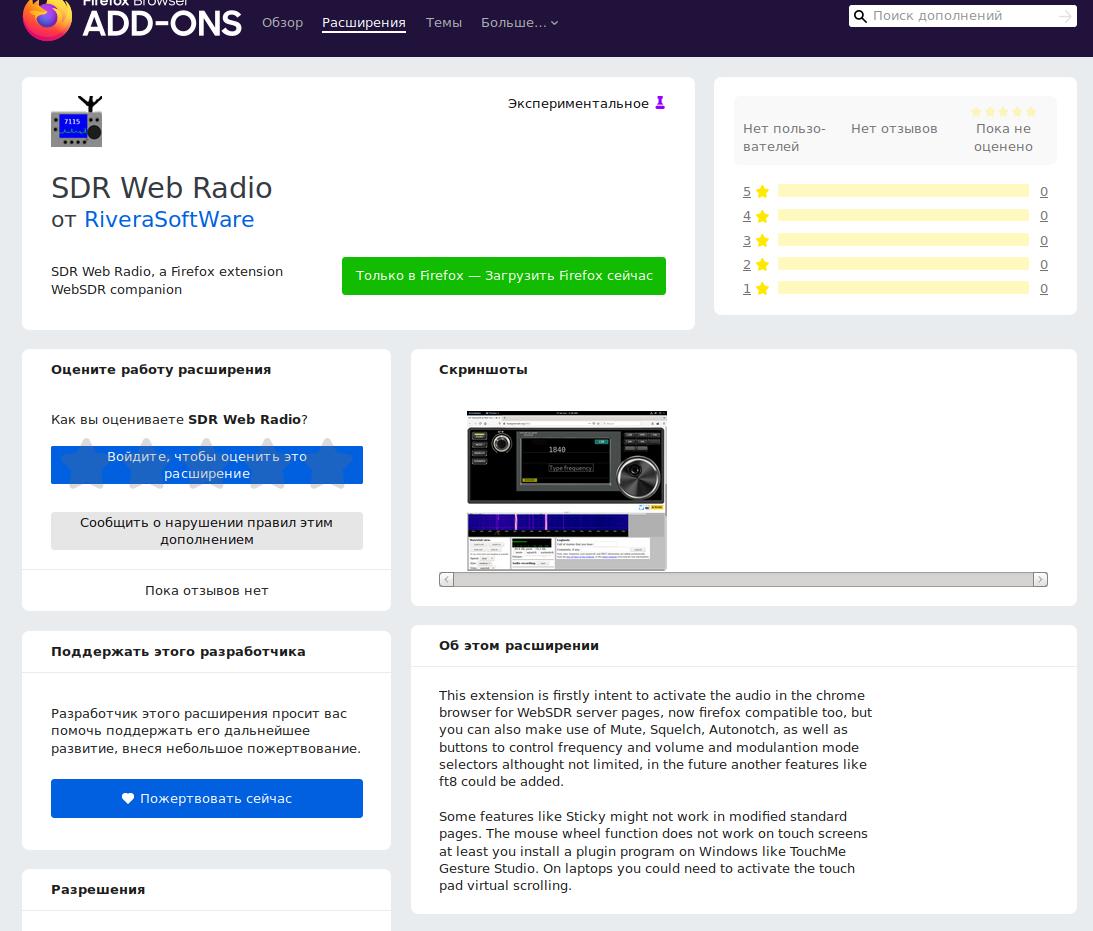
Task: Focus the Поиск дополнений search field
Action: coord(962,16)
